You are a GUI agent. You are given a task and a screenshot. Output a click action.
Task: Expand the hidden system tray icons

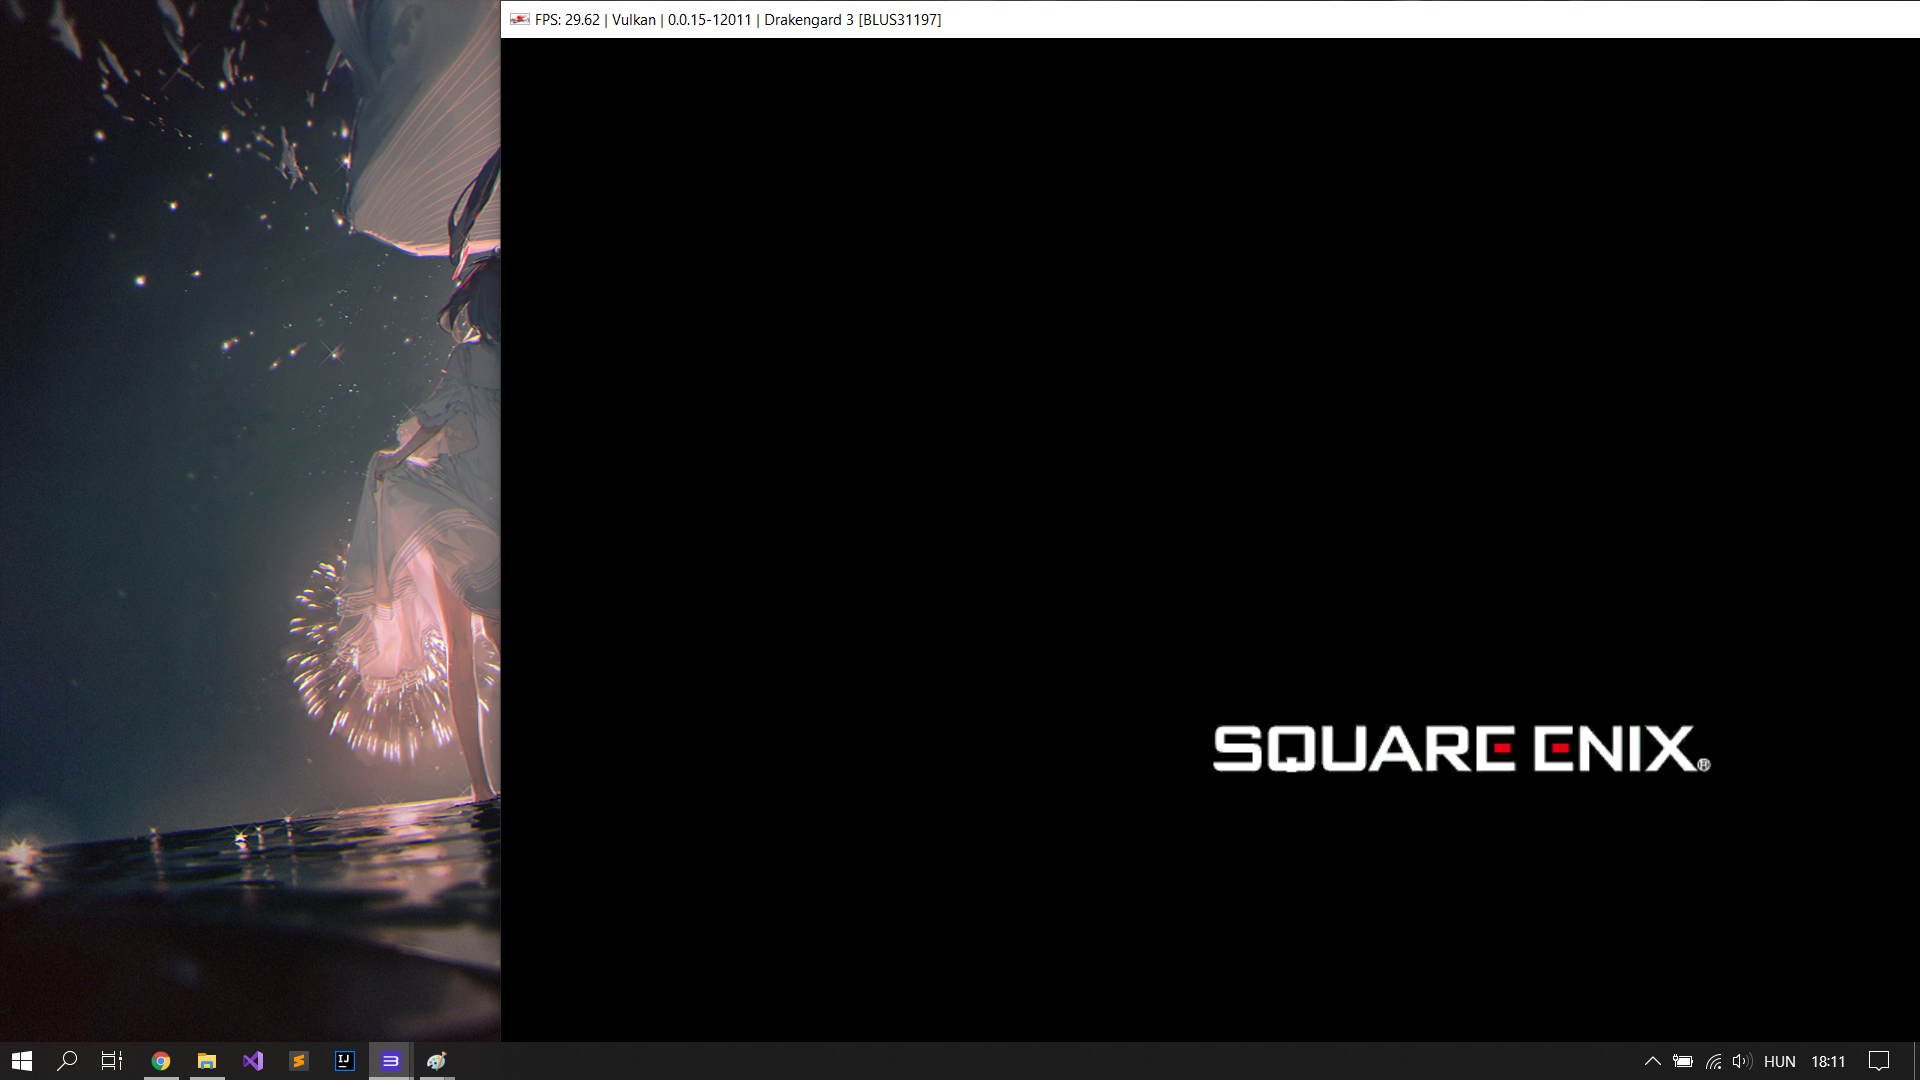[x=1653, y=1061]
